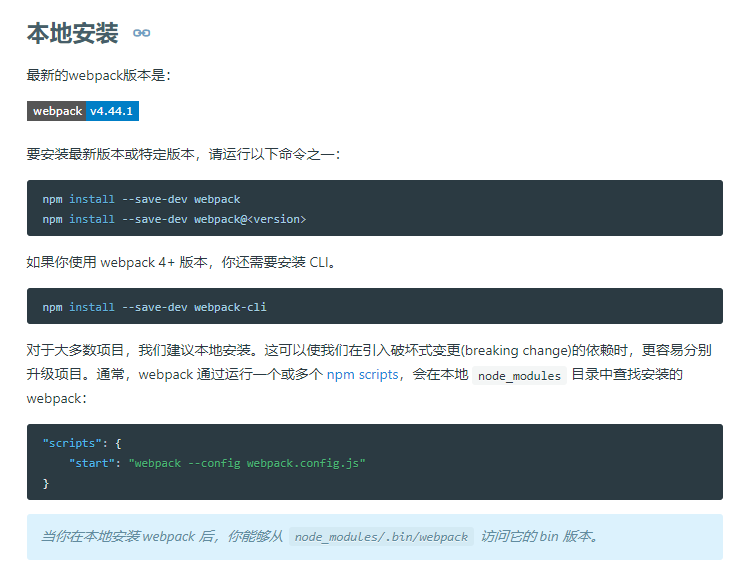Image resolution: width=734 pixels, height=567 pixels.
Task: Click the anchor link icon beside 本地安装
Action: [141, 33]
